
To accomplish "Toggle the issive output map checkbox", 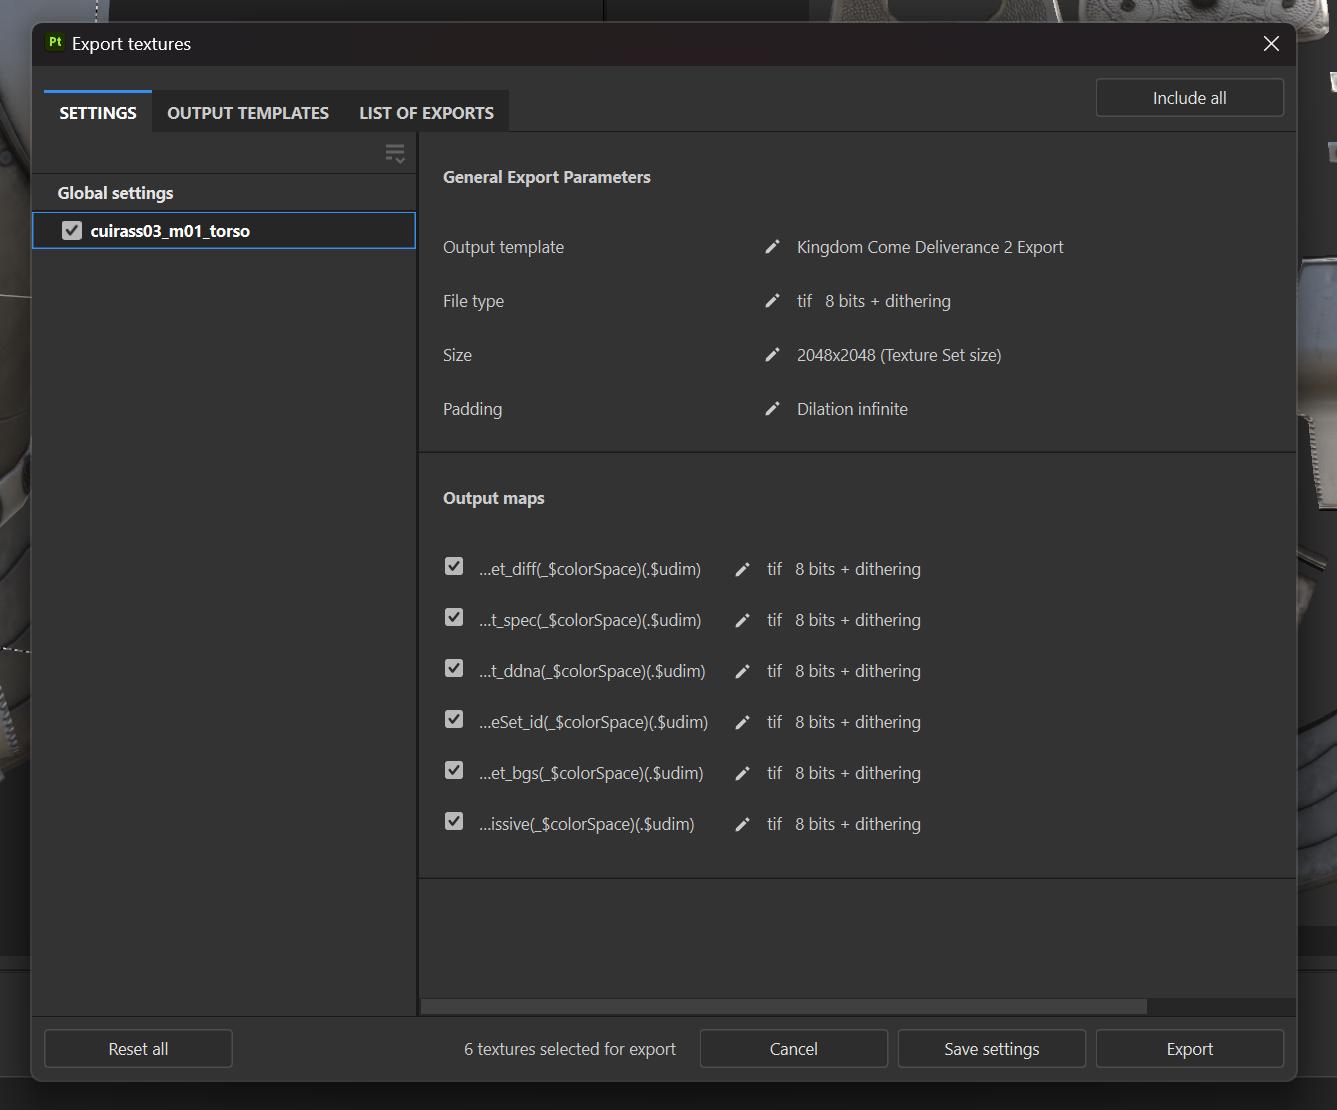I will 454,822.
